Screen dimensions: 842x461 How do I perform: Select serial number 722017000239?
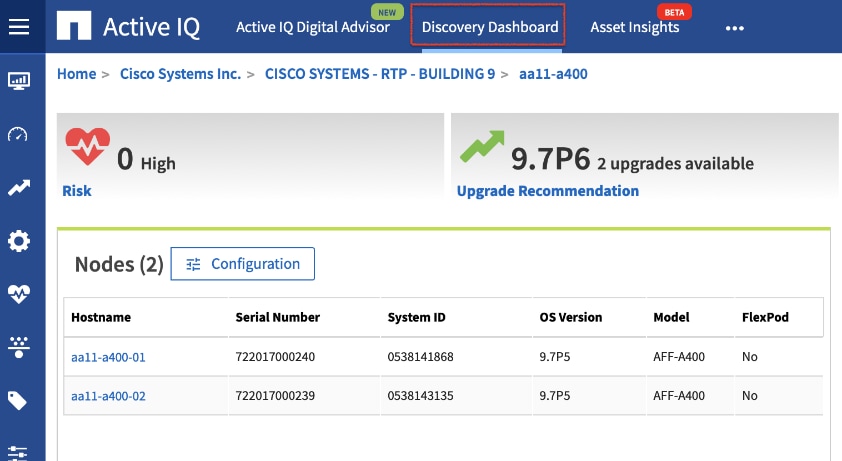(x=275, y=395)
